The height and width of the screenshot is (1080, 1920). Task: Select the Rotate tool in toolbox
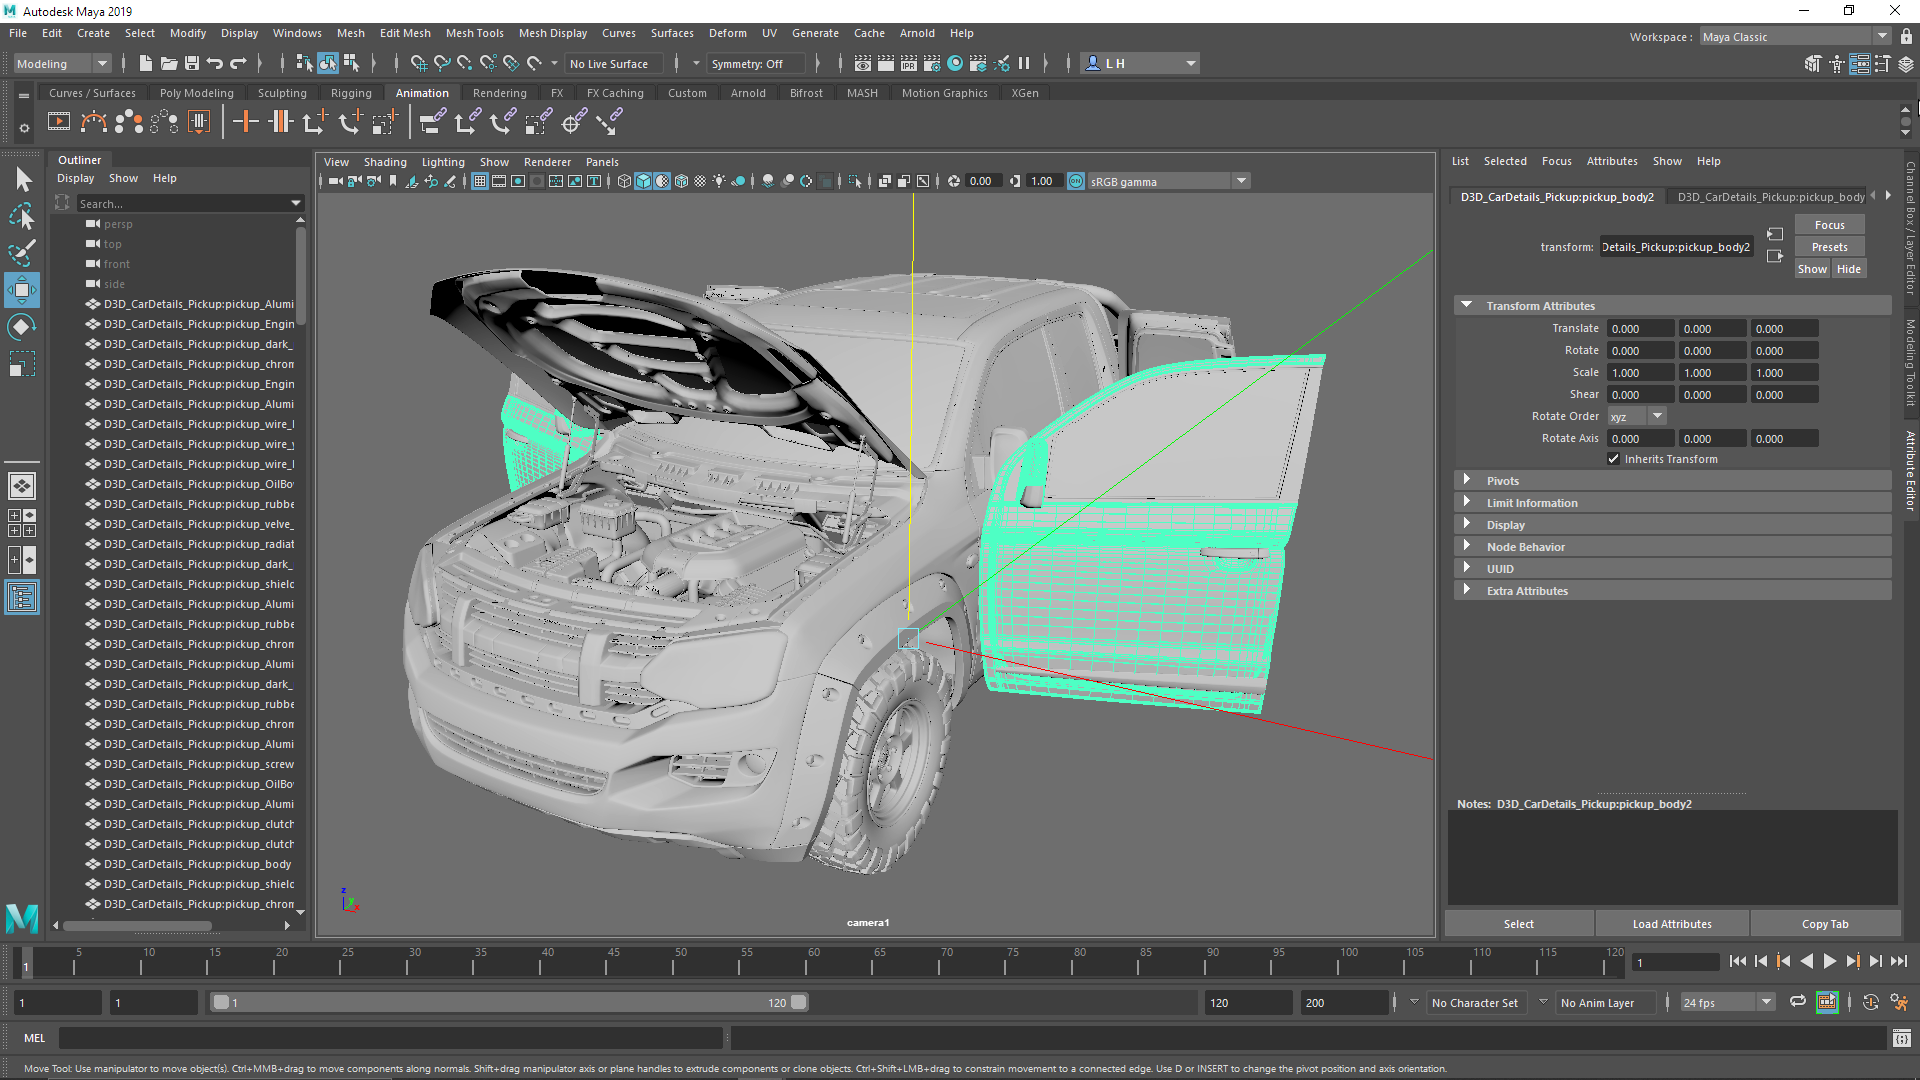tap(22, 327)
